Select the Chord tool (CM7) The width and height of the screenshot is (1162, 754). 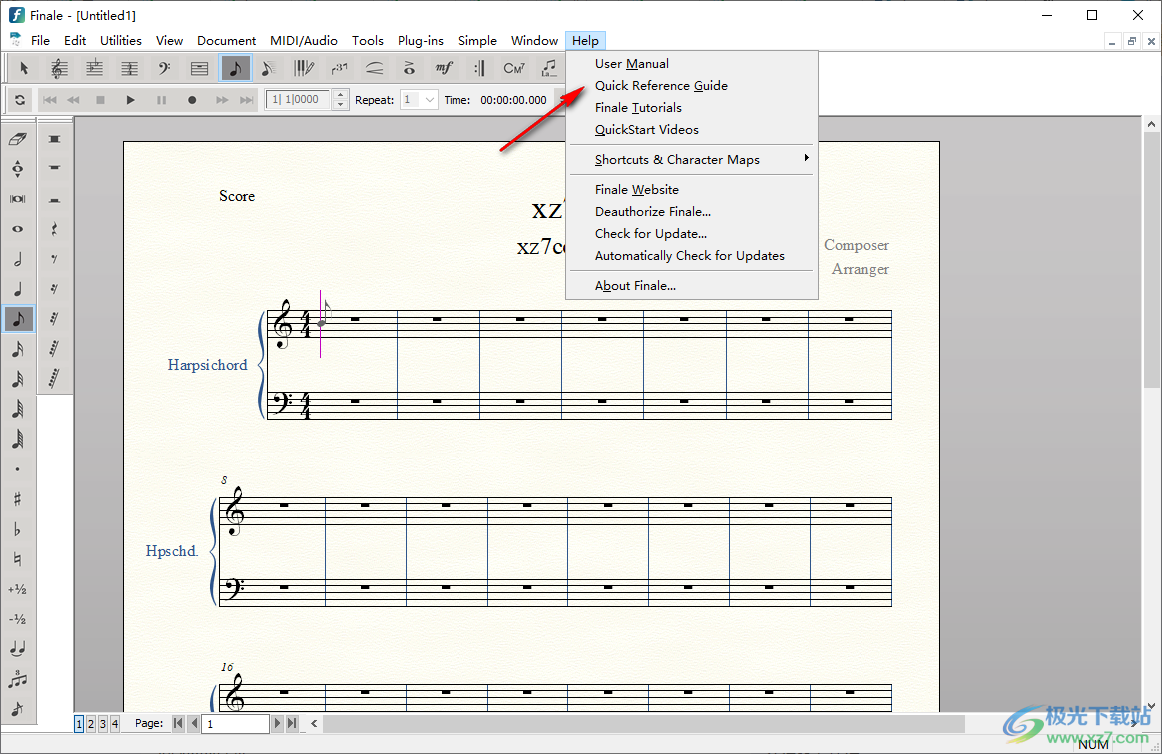(x=514, y=68)
